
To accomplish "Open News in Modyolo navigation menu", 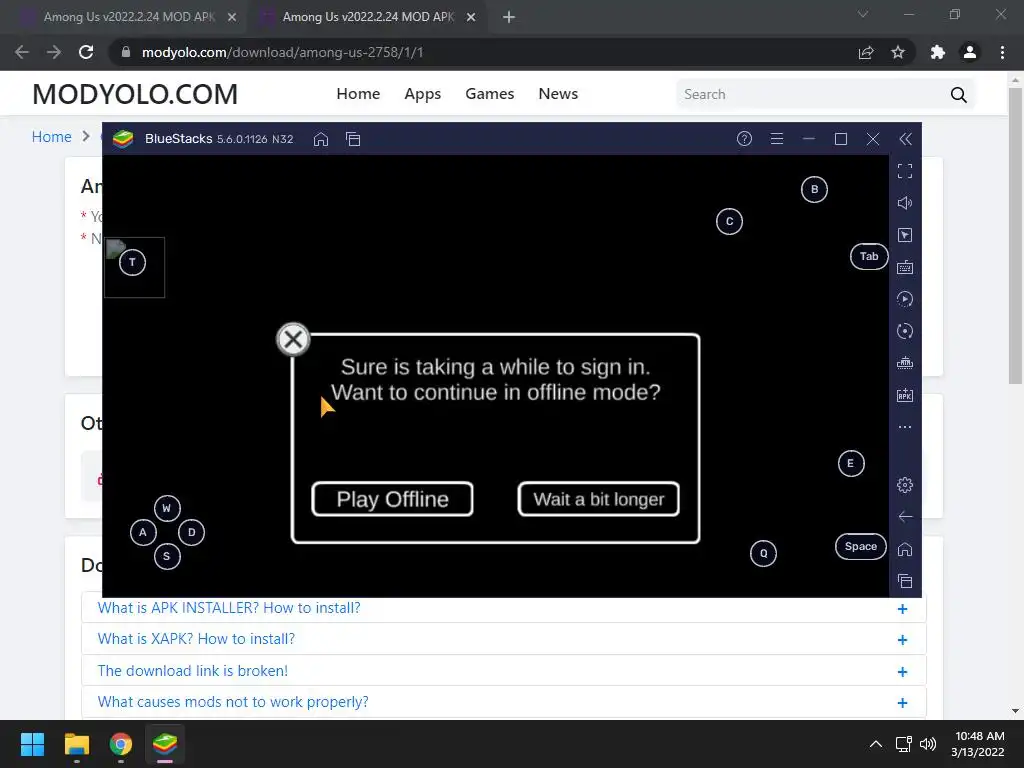I will coord(558,94).
